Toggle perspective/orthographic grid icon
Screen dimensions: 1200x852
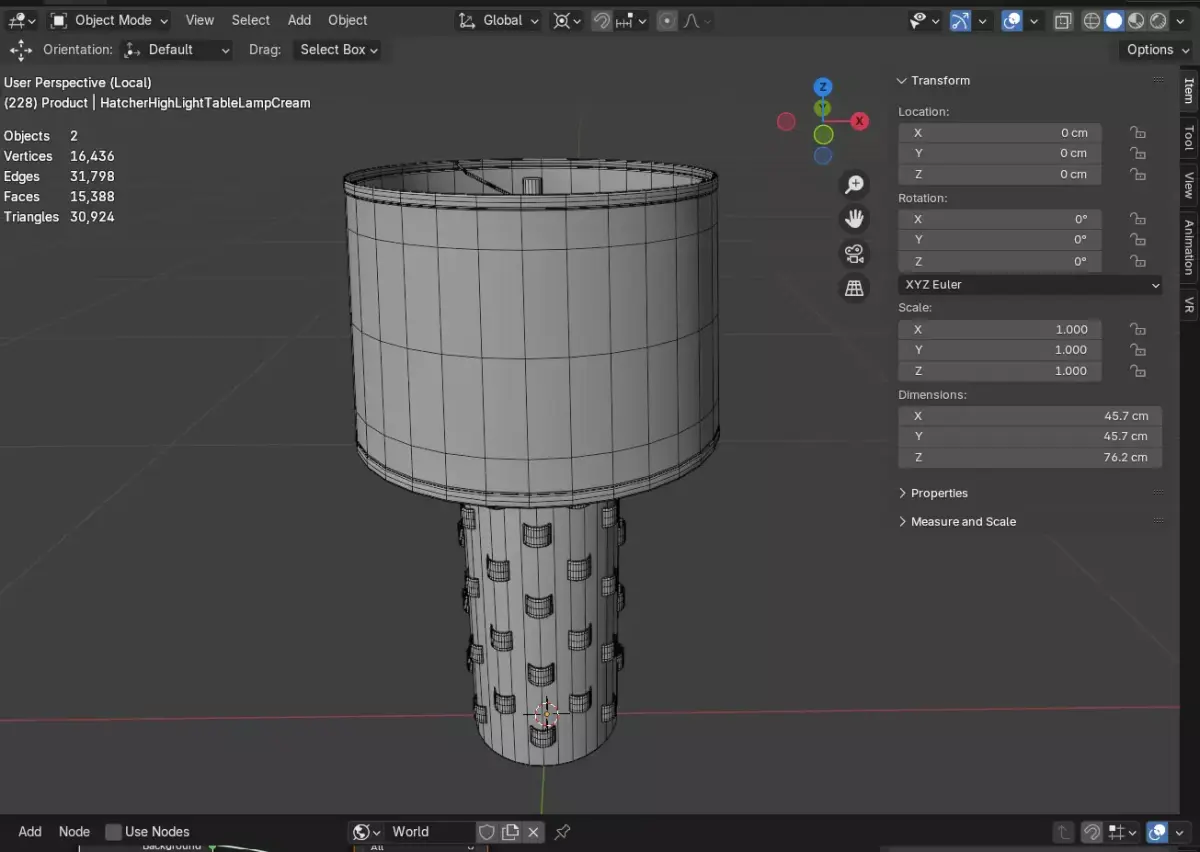(x=854, y=288)
